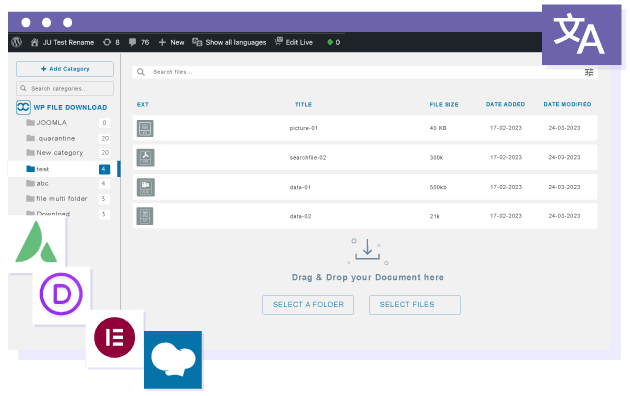The height and width of the screenshot is (396, 630).
Task: Open the search filter sliders icon
Action: (x=589, y=72)
